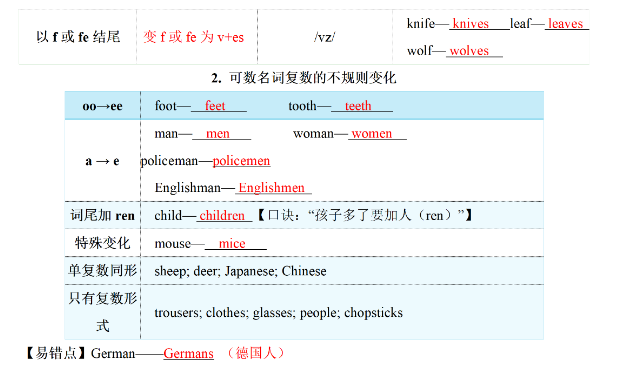Image resolution: width=621 pixels, height=372 pixels.
Task: Click the '只有复数形式' cell
Action: (x=103, y=312)
